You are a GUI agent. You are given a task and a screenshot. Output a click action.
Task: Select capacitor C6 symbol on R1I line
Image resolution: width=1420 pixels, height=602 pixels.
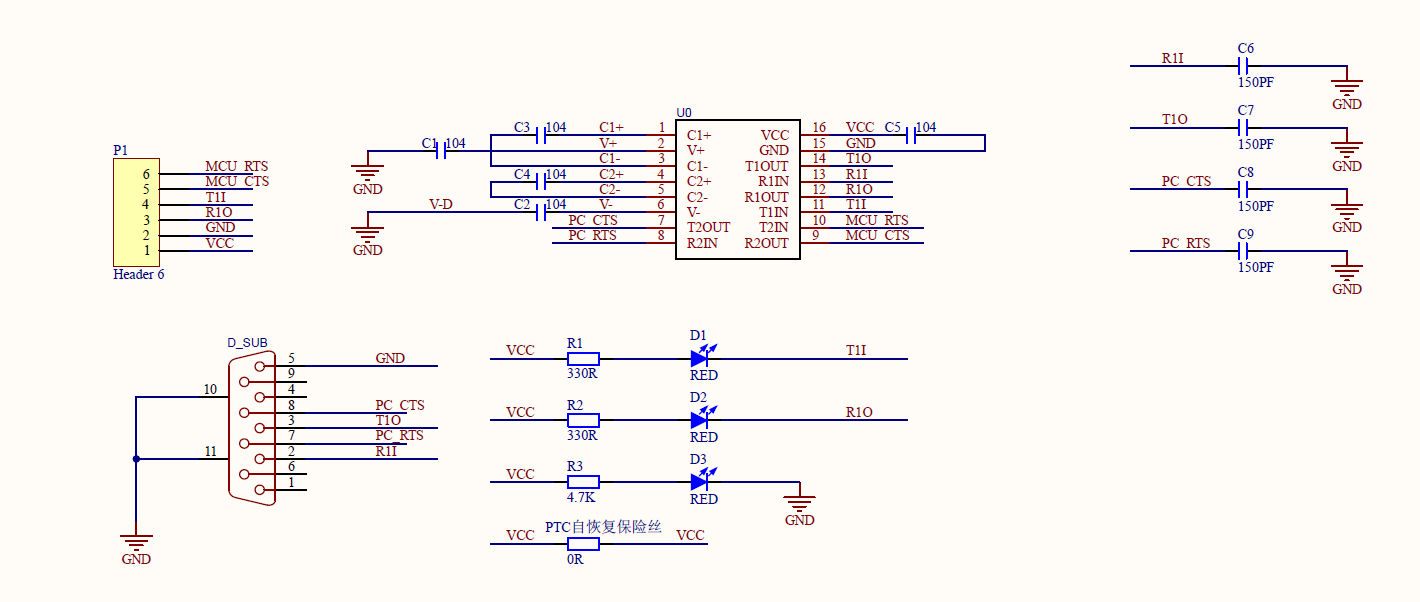1243,66
